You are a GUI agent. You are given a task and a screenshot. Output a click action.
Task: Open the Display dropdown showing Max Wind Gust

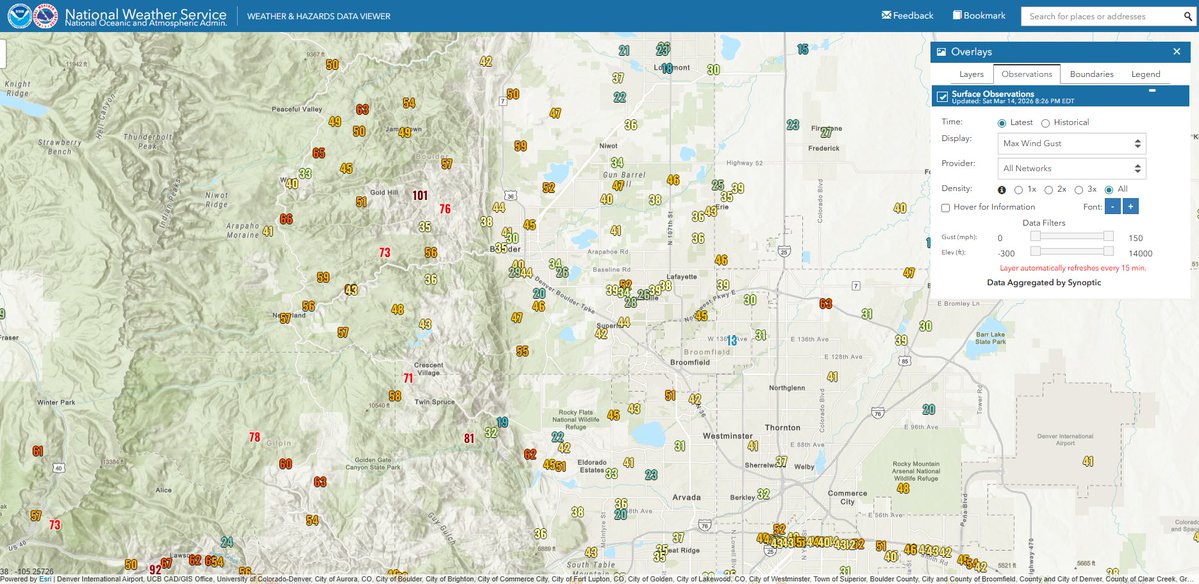pyautogui.click(x=1071, y=143)
